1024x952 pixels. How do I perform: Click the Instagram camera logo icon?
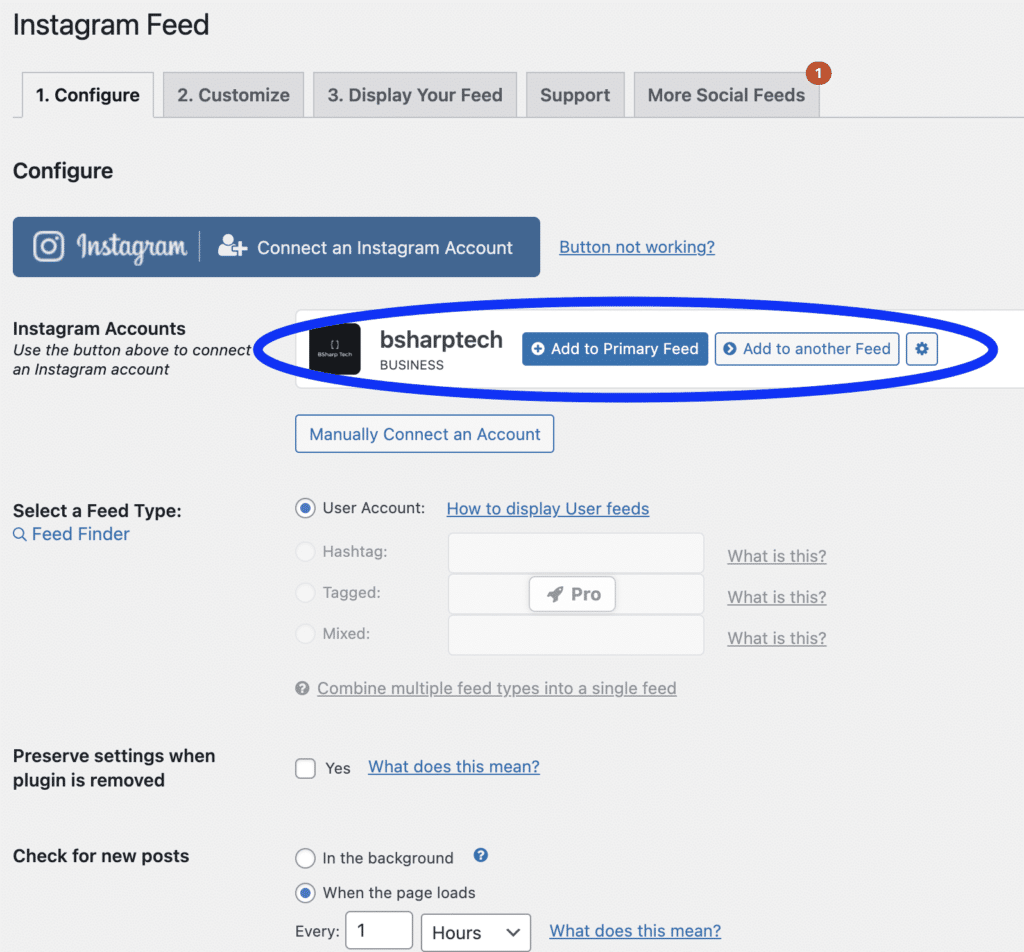pos(49,247)
